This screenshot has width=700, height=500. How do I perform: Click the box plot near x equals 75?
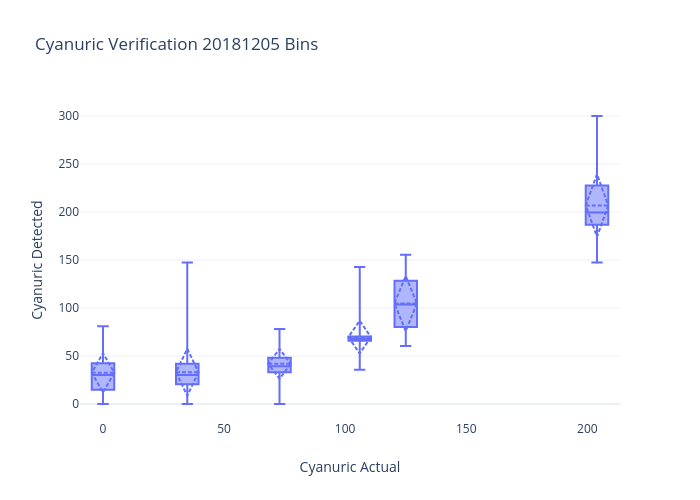(280, 365)
